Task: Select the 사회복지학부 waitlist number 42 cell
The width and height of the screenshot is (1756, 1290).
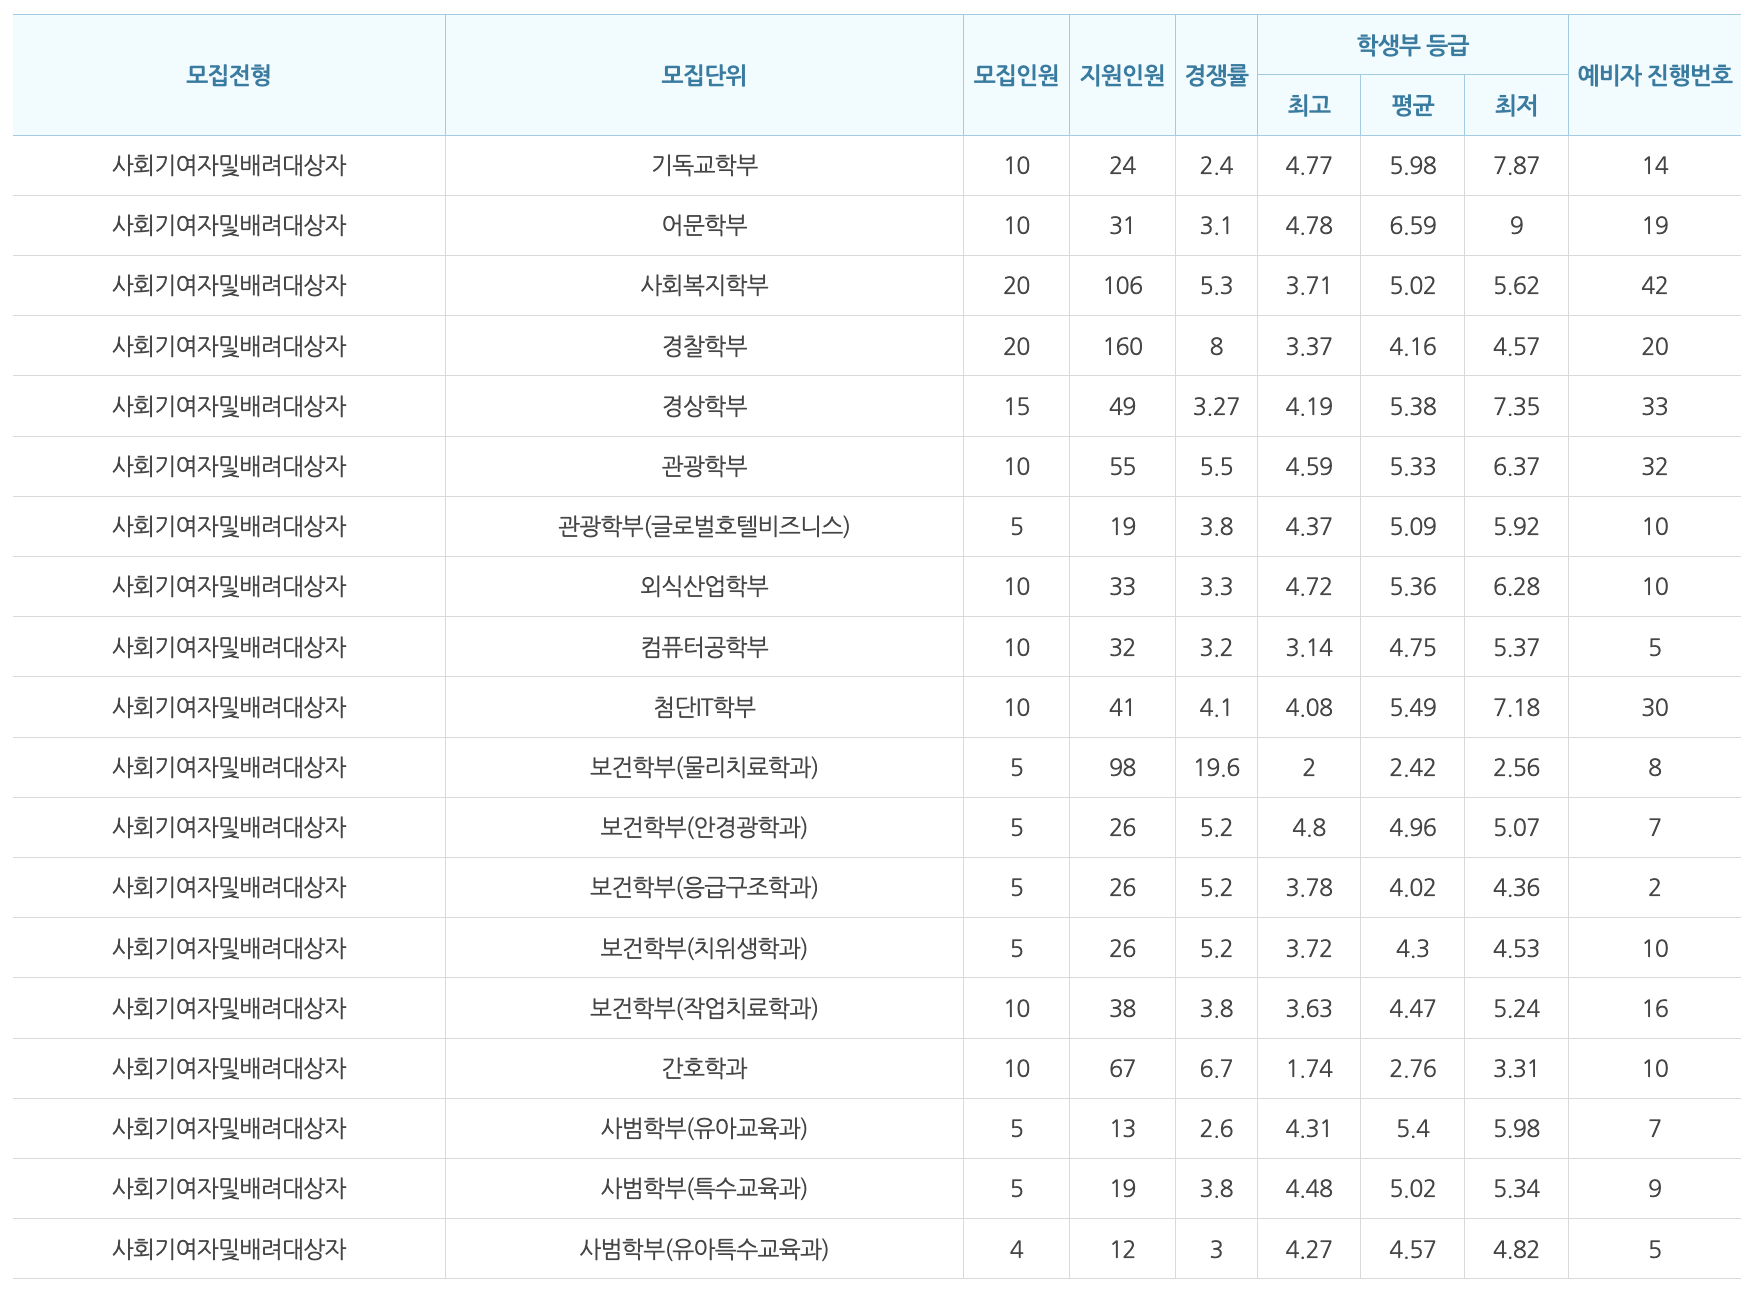Action: (x=1653, y=285)
